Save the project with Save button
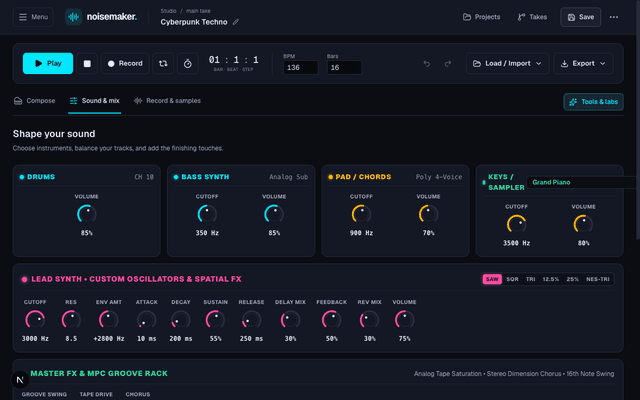Viewport: 640px width, 400px height. coord(580,17)
